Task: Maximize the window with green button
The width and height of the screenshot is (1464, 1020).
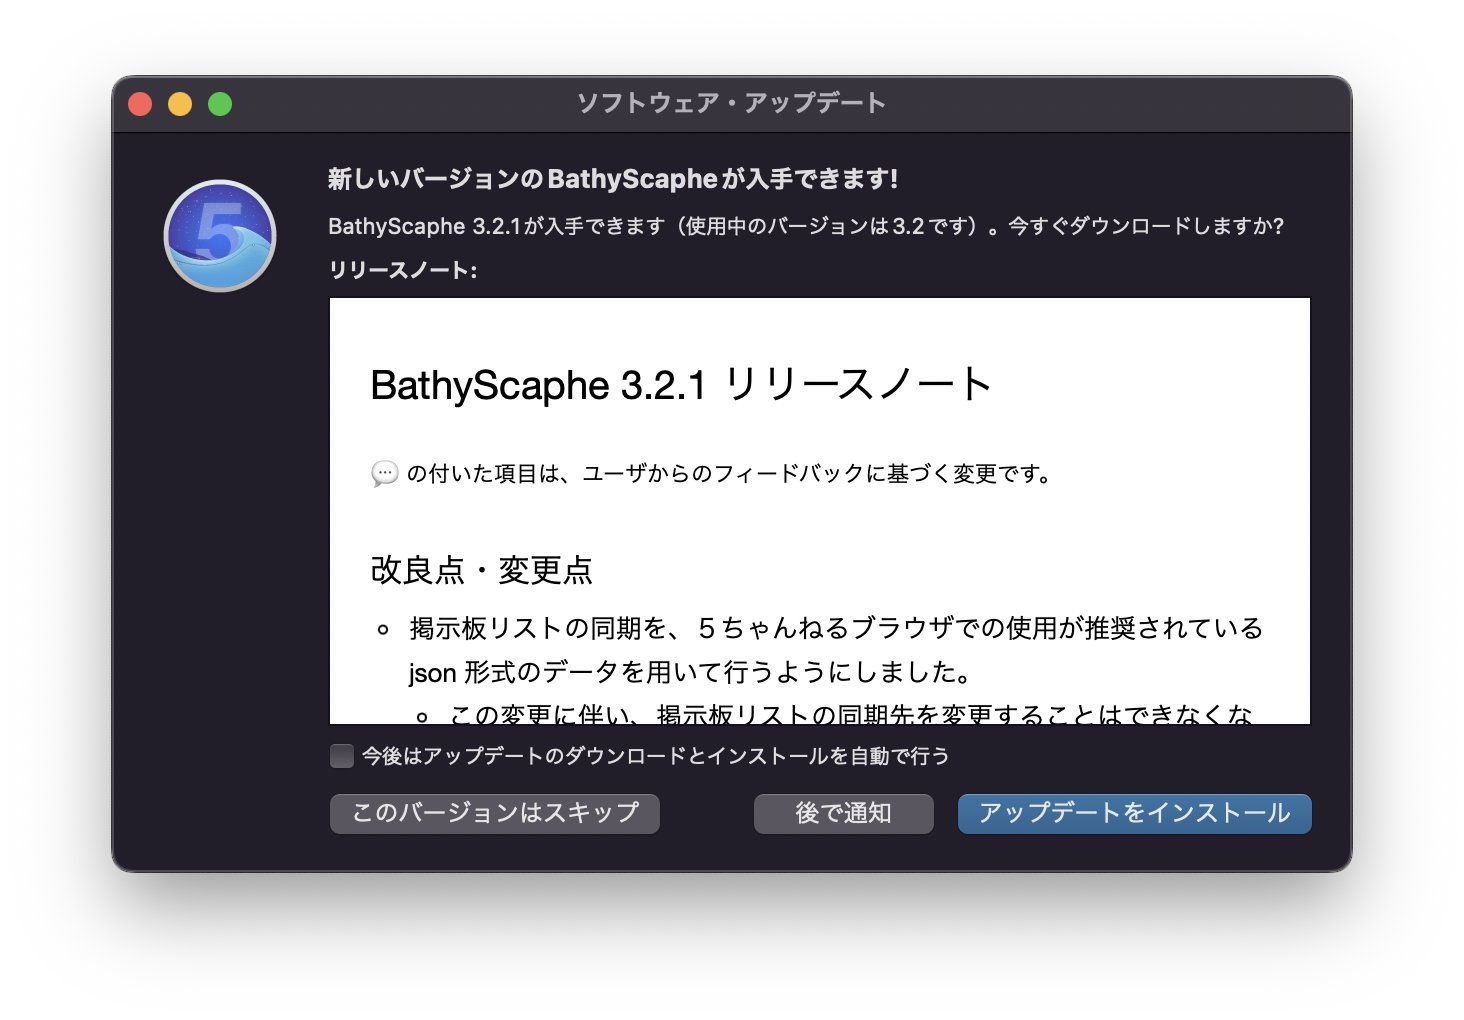Action: click(220, 104)
